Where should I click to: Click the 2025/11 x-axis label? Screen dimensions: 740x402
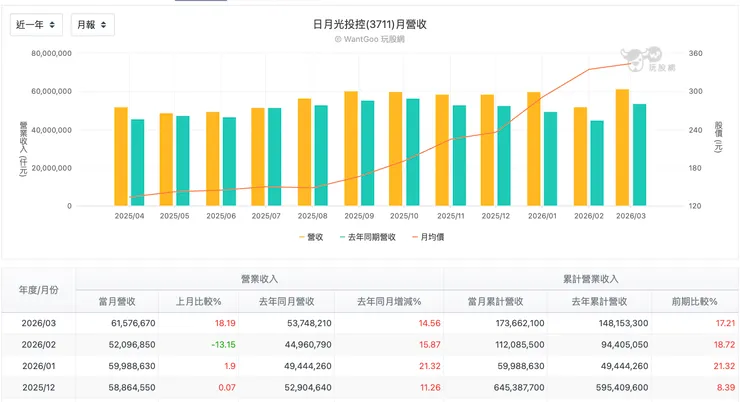pyautogui.click(x=450, y=216)
